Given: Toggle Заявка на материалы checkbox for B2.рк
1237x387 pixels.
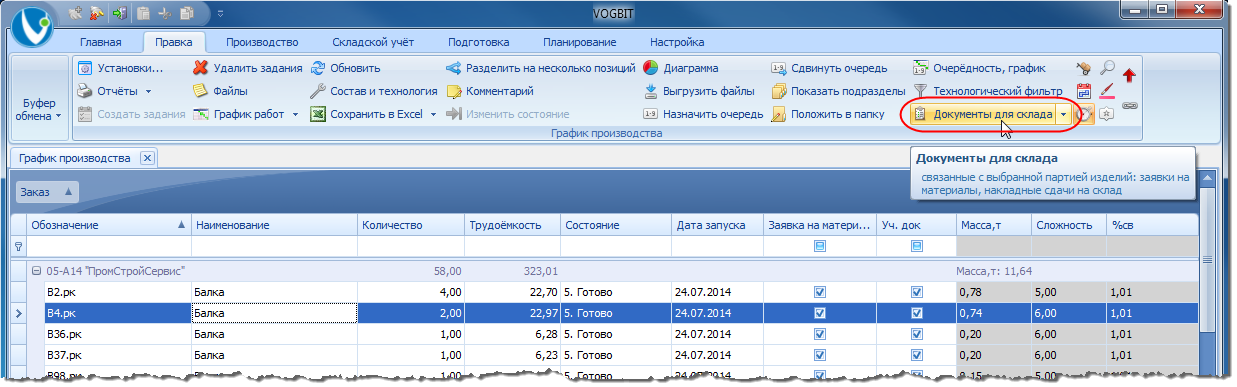Looking at the screenshot, I should (820, 292).
